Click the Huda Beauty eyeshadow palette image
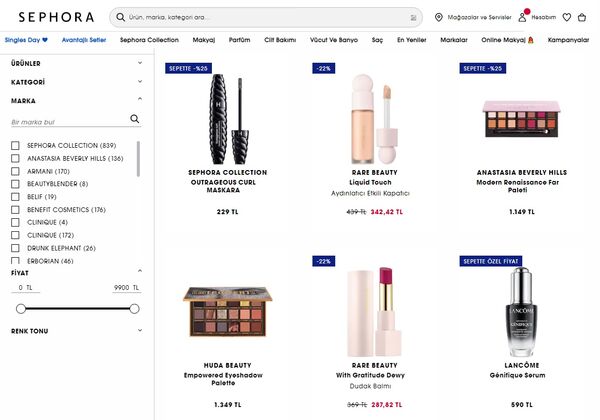This screenshot has height=420, width=600. 227,311
